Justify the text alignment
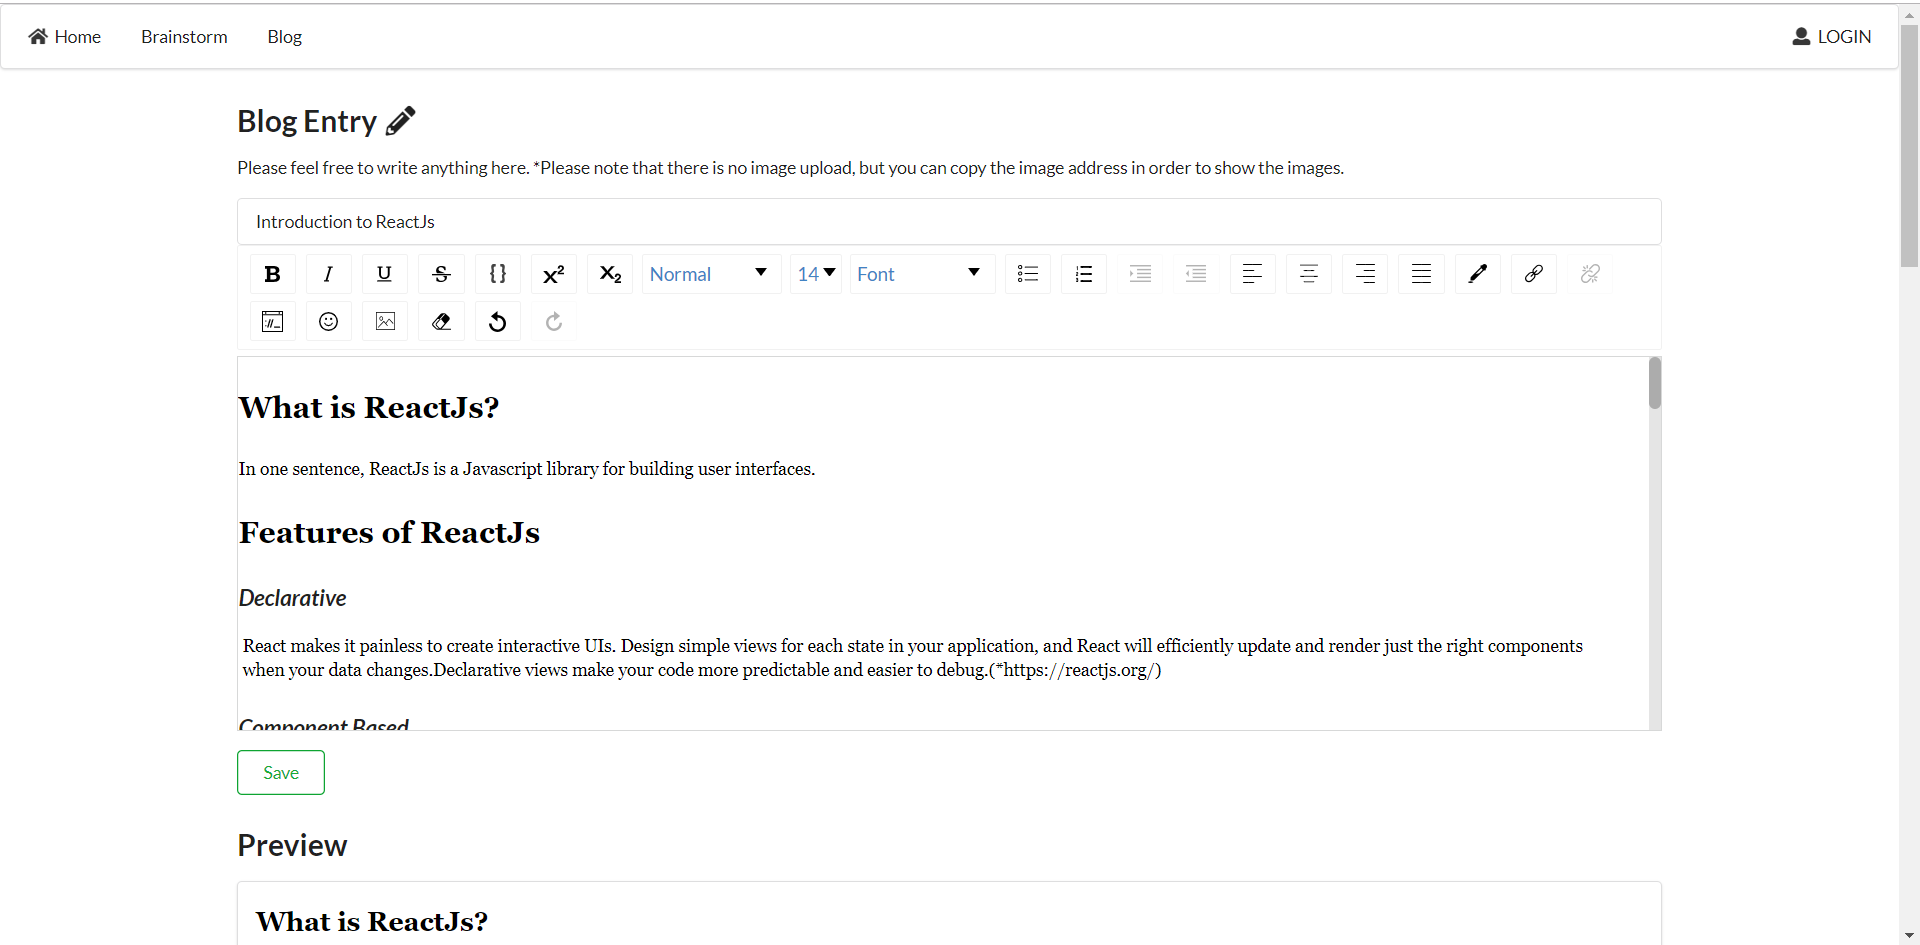Image resolution: width=1920 pixels, height=945 pixels. coord(1421,274)
